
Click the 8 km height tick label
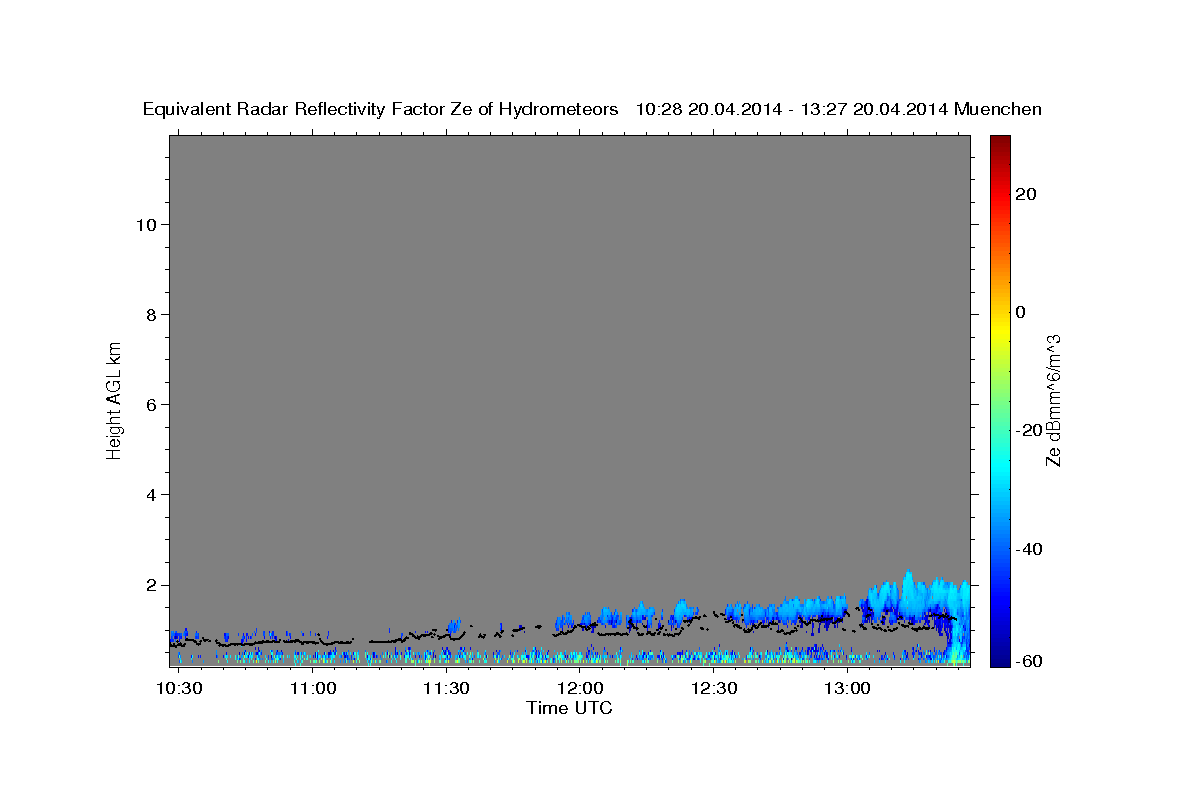[x=151, y=315]
